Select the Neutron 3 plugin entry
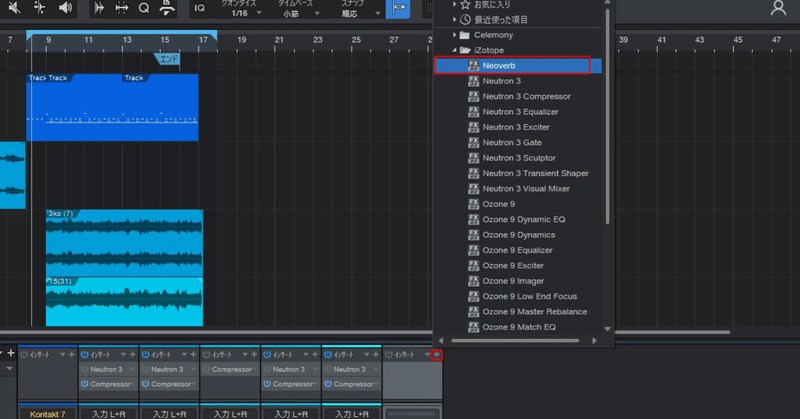 [x=518, y=81]
